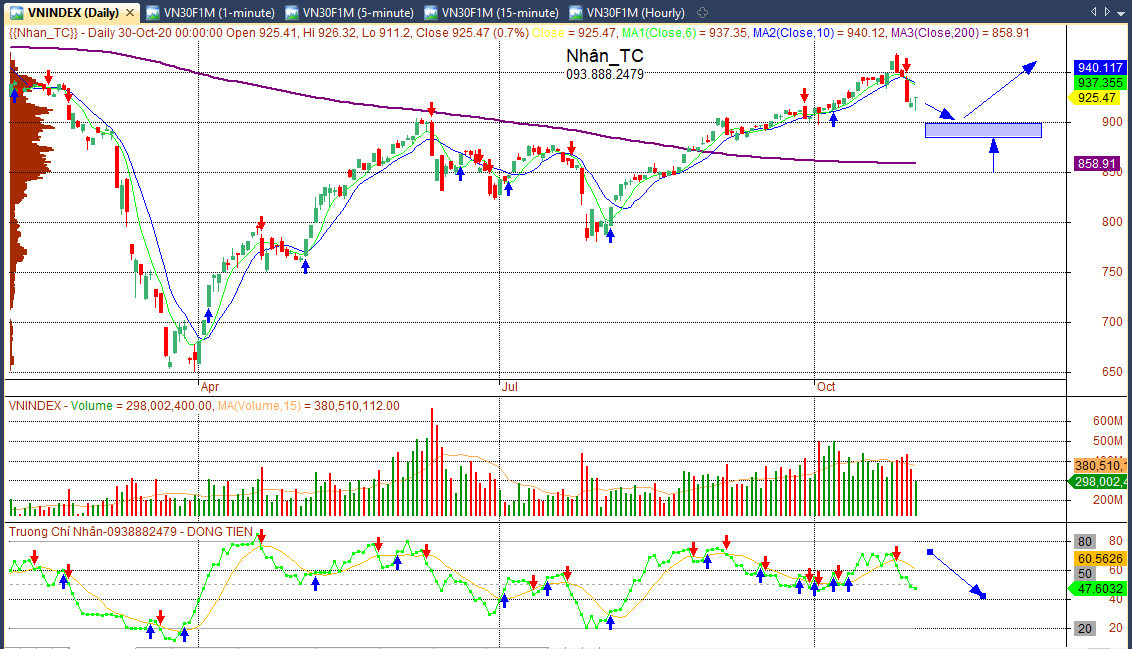This screenshot has width=1132, height=649.
Task: Click the yellow 60.5626 indicator value label
Action: [1099, 559]
